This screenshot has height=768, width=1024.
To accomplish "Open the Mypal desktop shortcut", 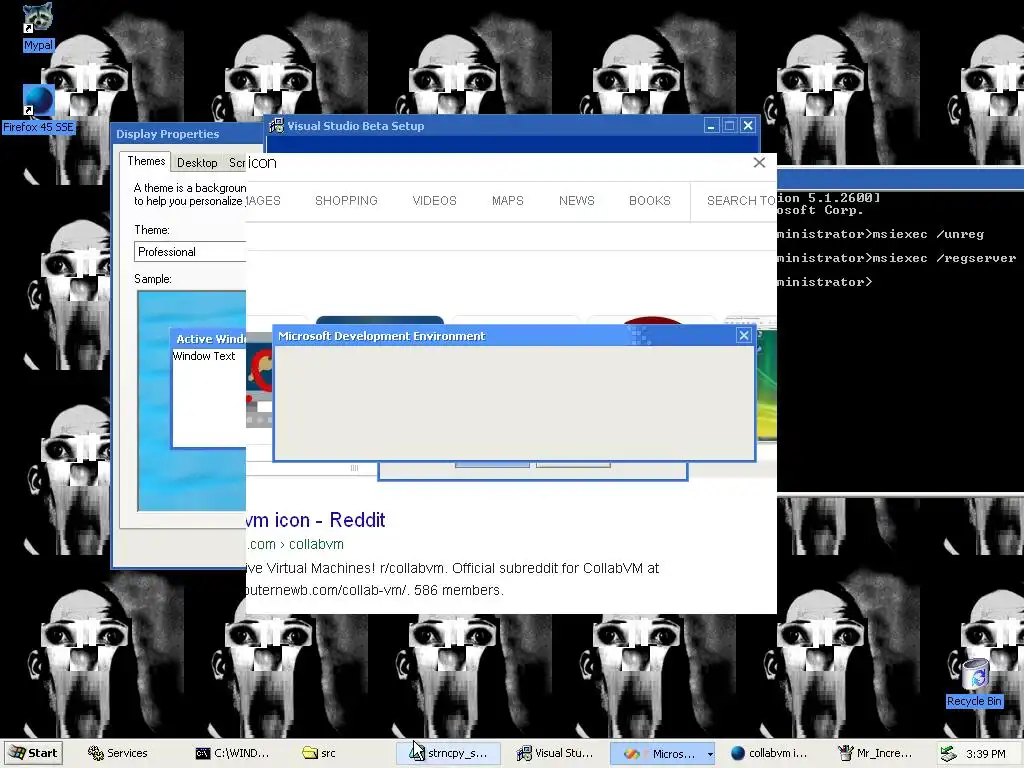I will pyautogui.click(x=38, y=26).
